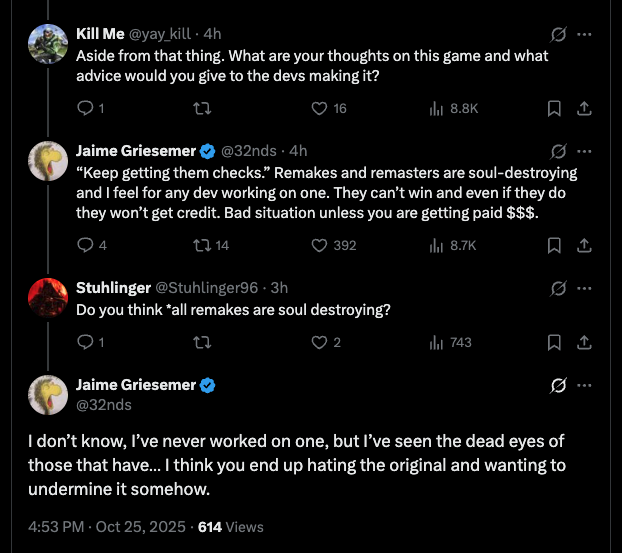Open more options on Kill Me's tweet

585,34
